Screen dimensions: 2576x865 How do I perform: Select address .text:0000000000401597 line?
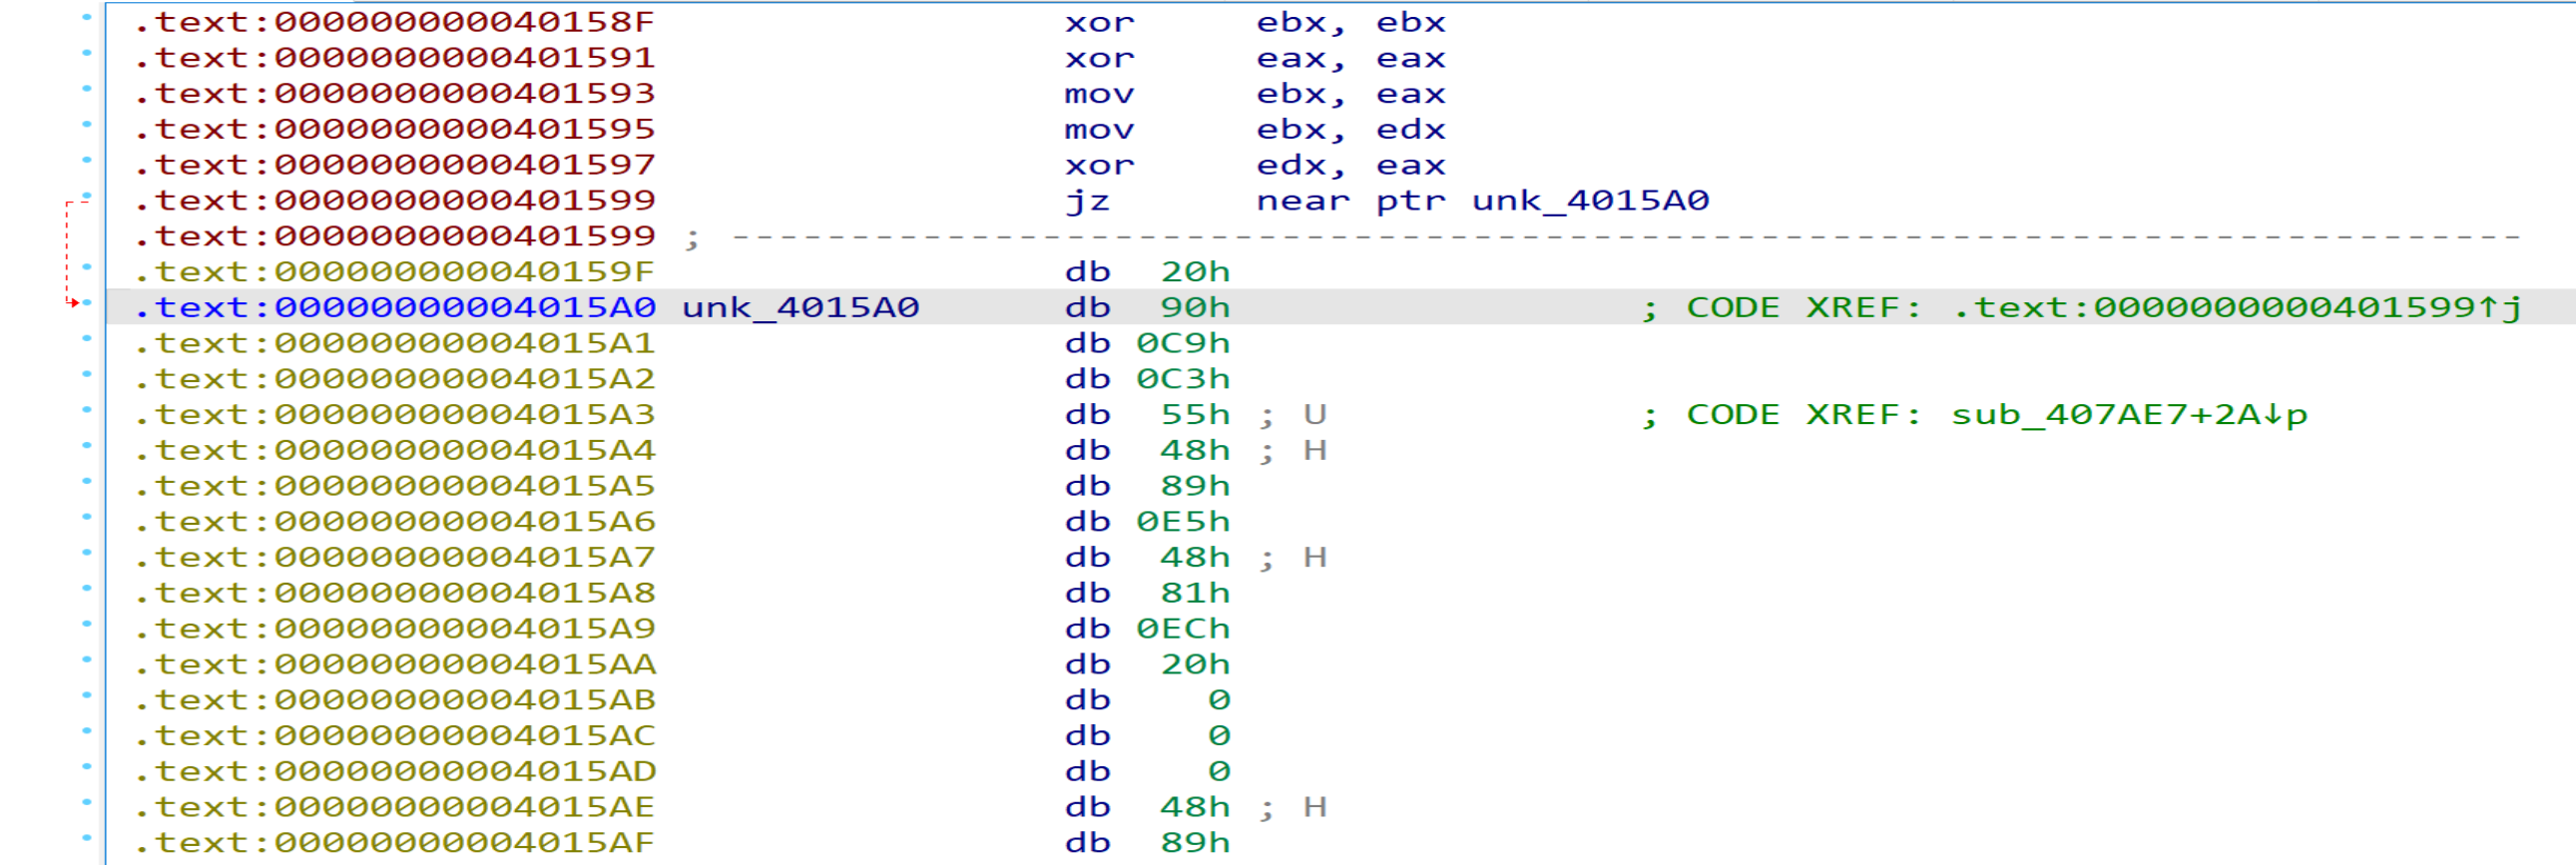pyautogui.click(x=395, y=165)
